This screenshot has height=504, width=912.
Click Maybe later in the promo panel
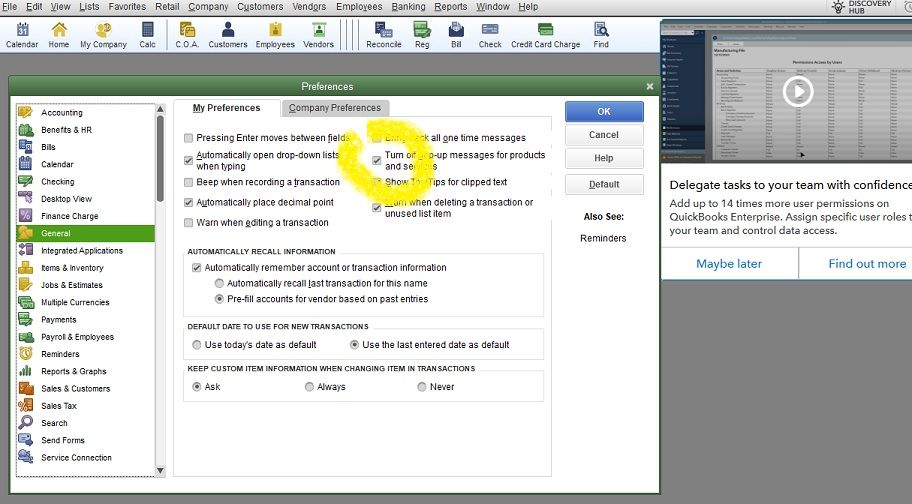coord(729,264)
